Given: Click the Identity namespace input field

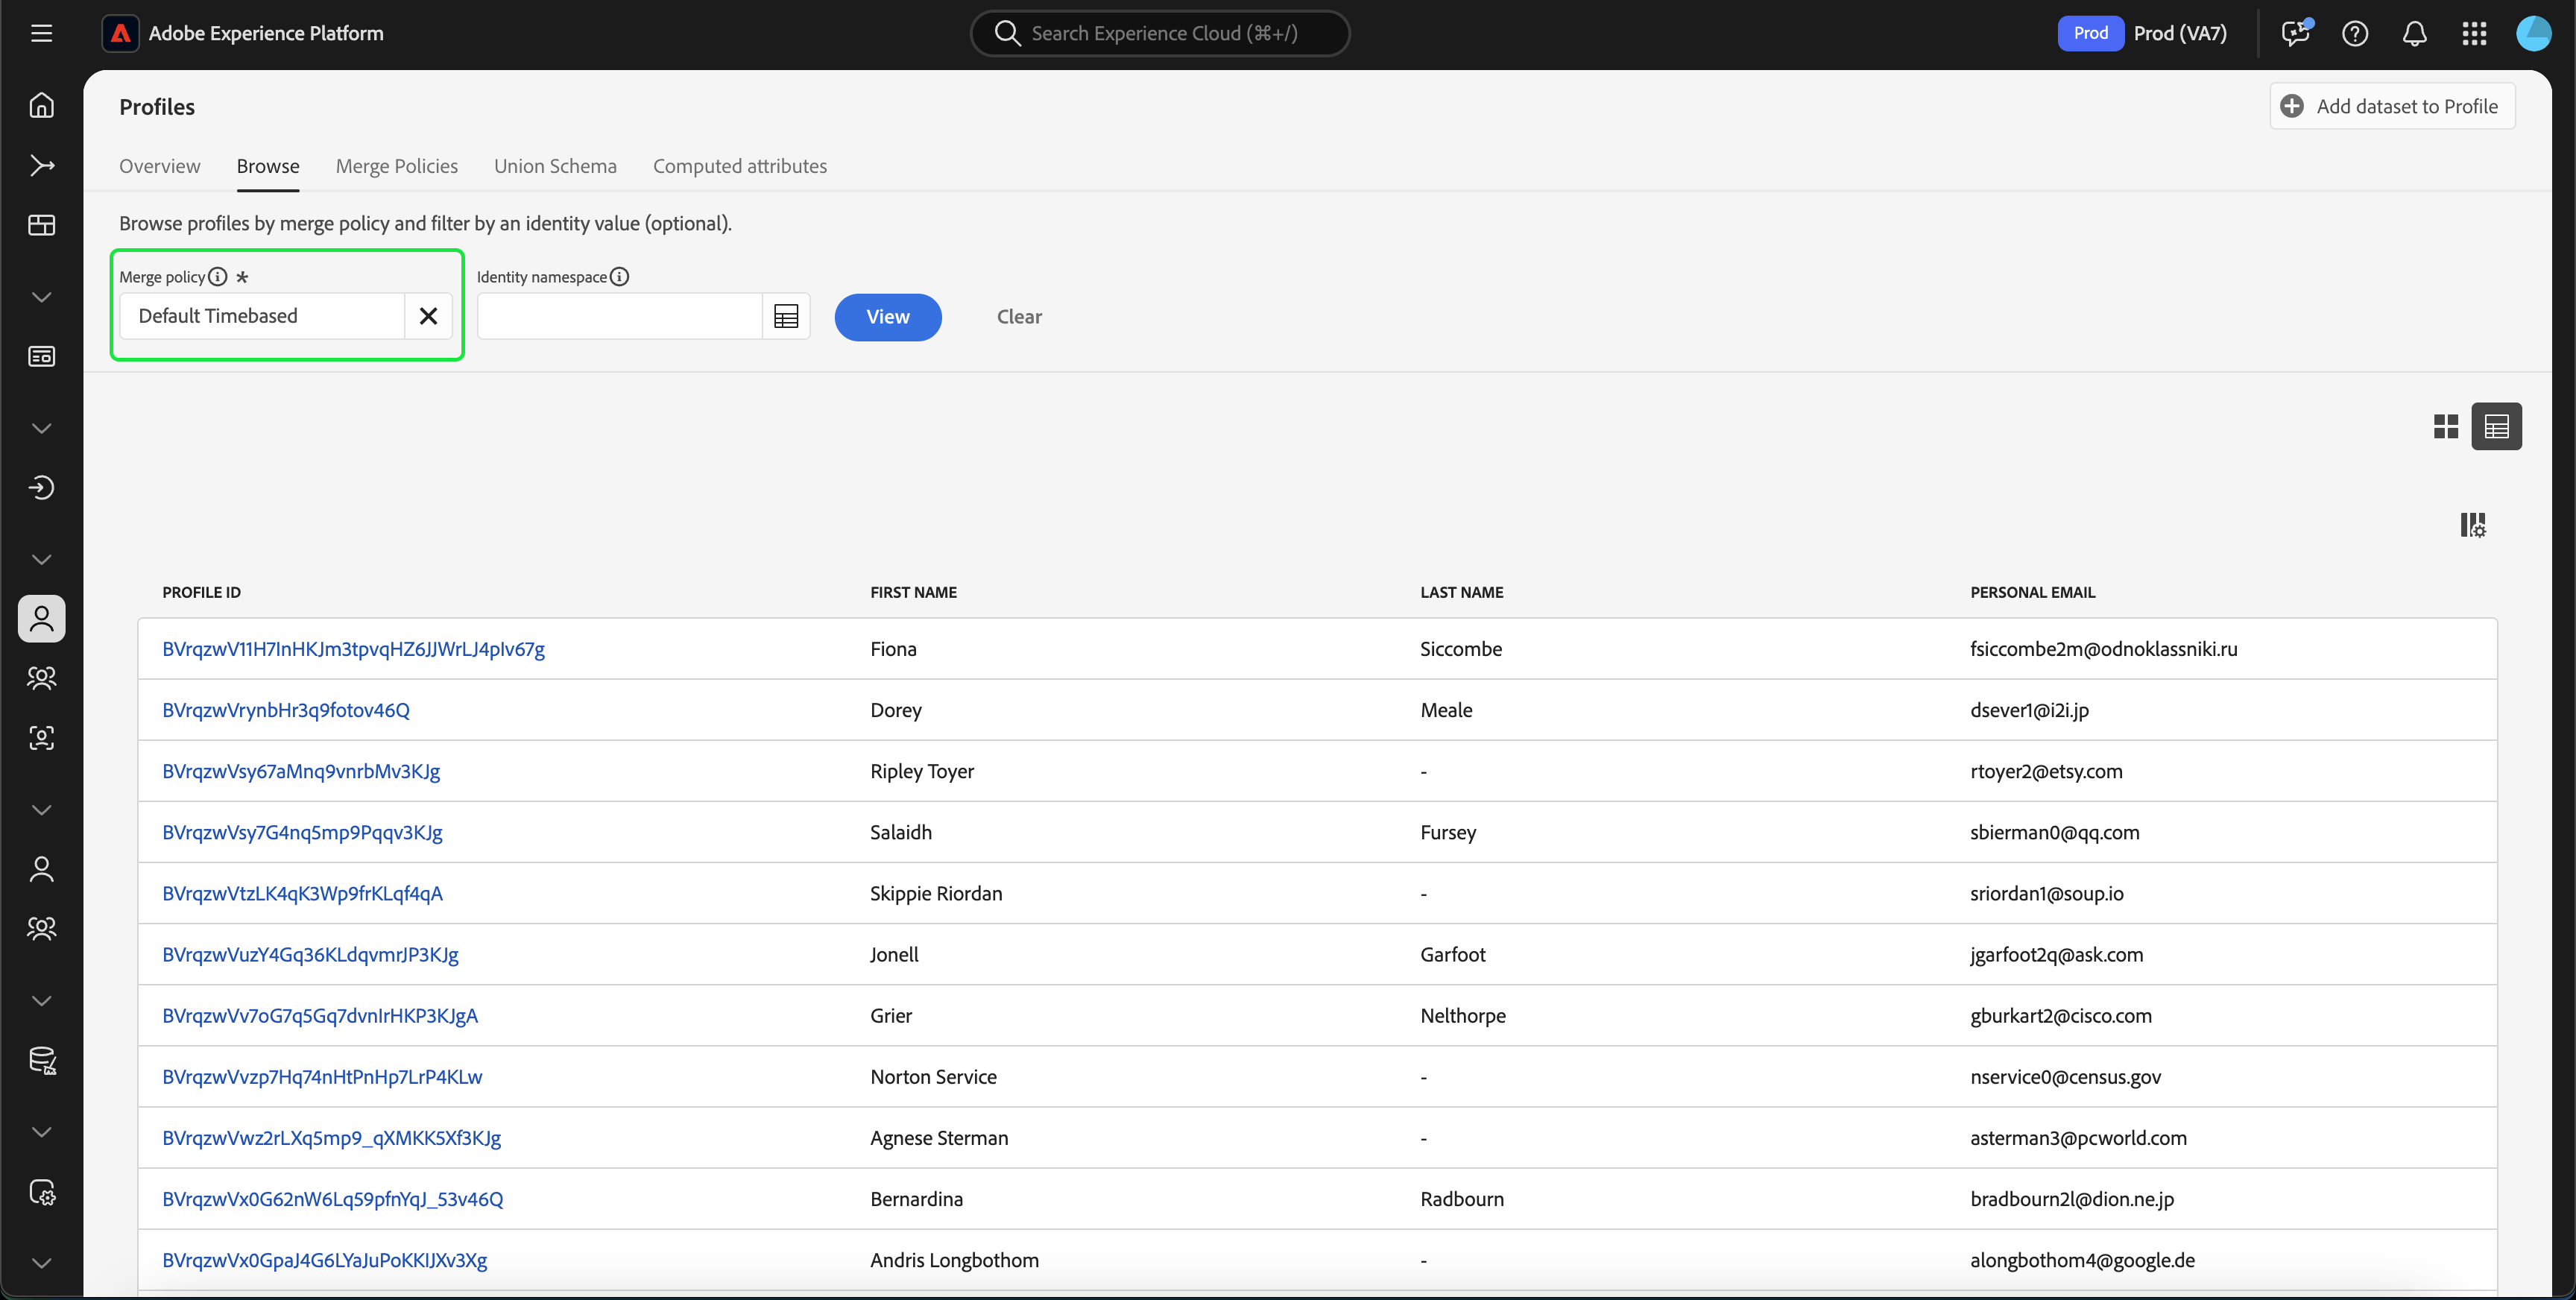Looking at the screenshot, I should pyautogui.click(x=620, y=316).
